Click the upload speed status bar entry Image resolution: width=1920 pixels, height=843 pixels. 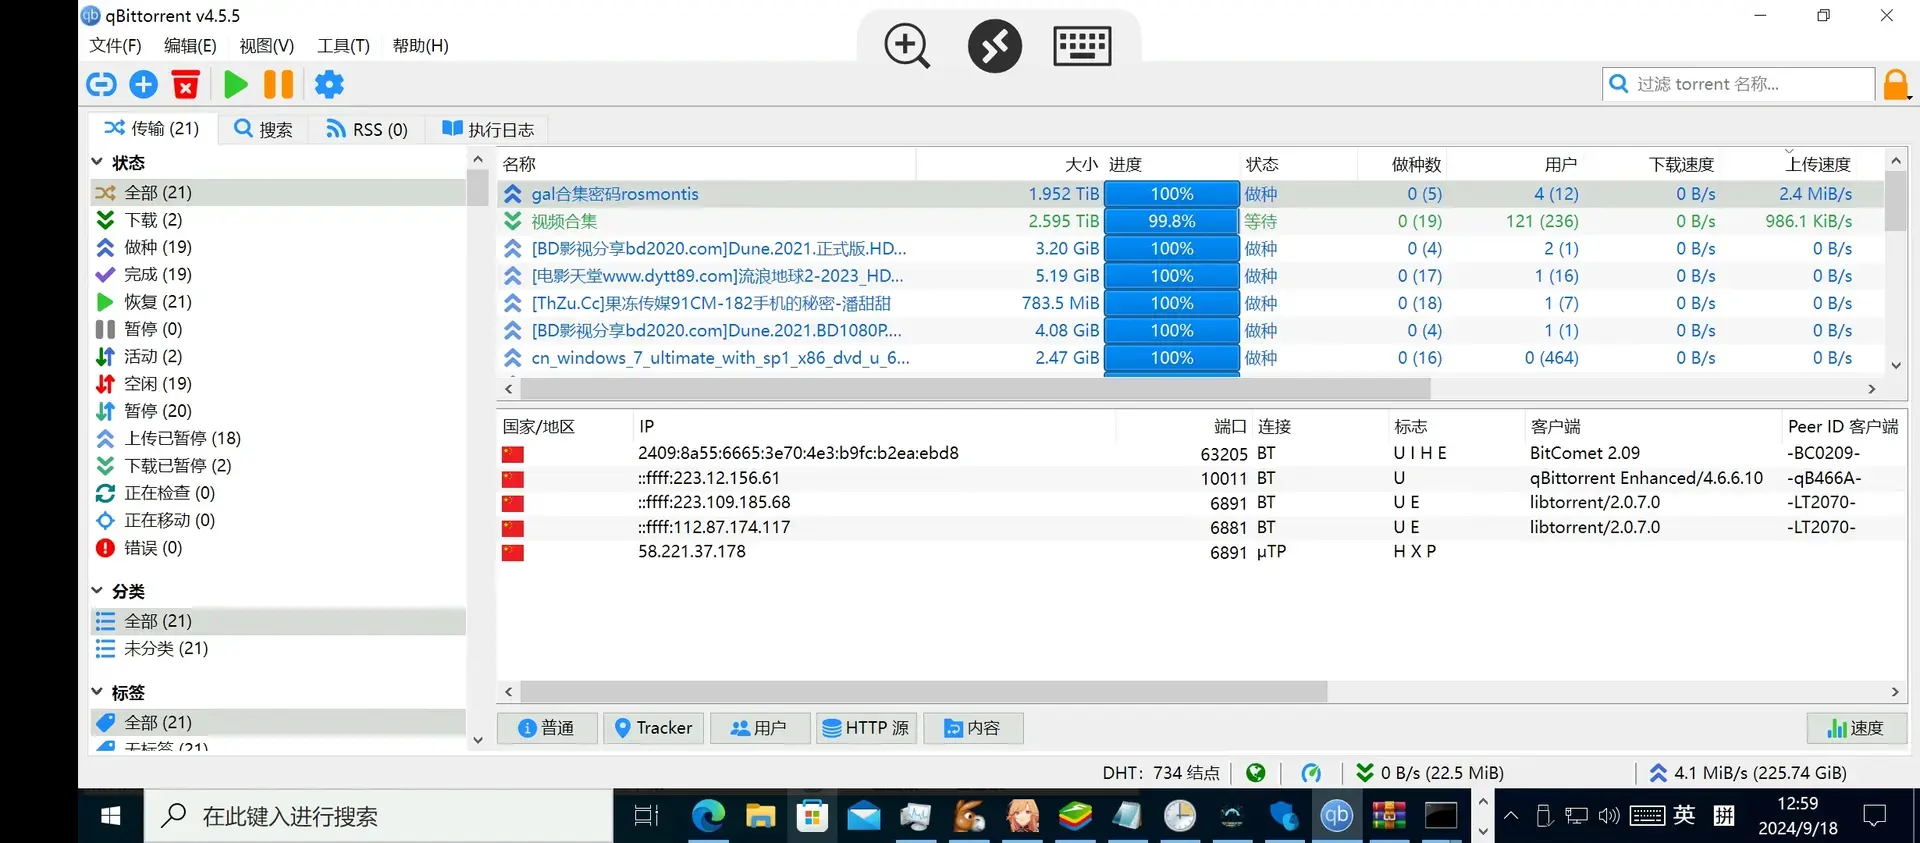1748,773
